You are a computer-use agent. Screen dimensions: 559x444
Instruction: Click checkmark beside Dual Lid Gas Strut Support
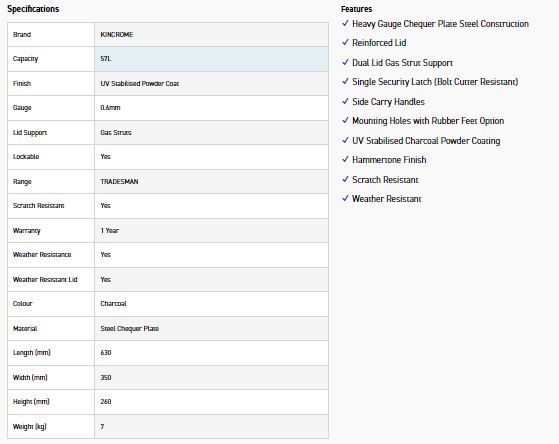(x=345, y=62)
